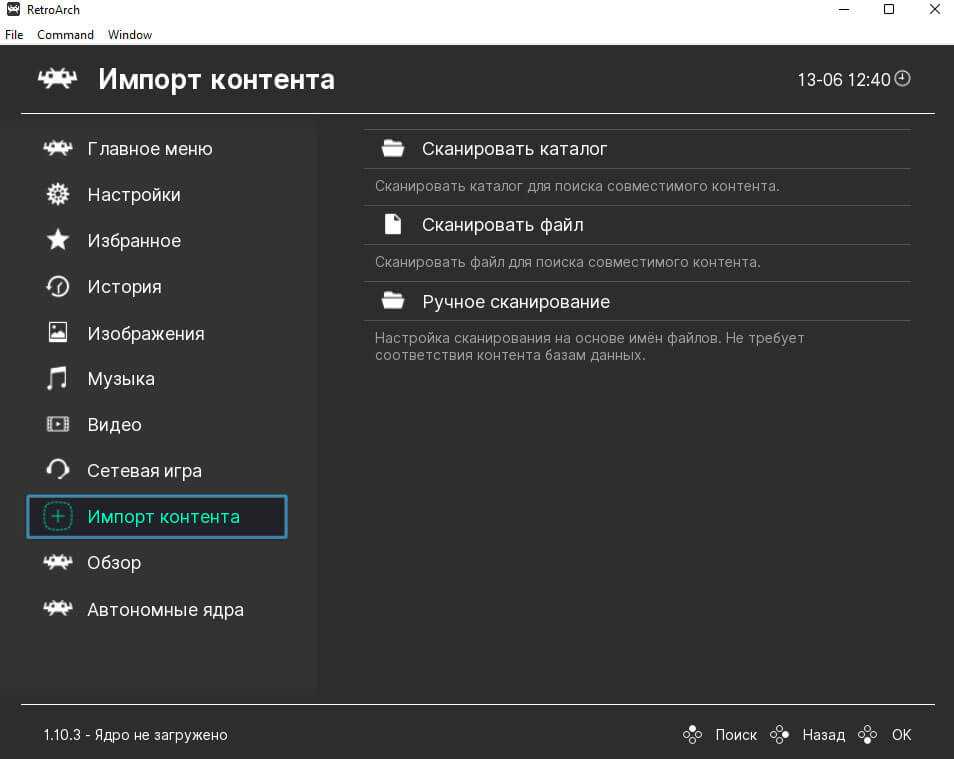Select Автономные ядра in the sidebar

coord(165,610)
